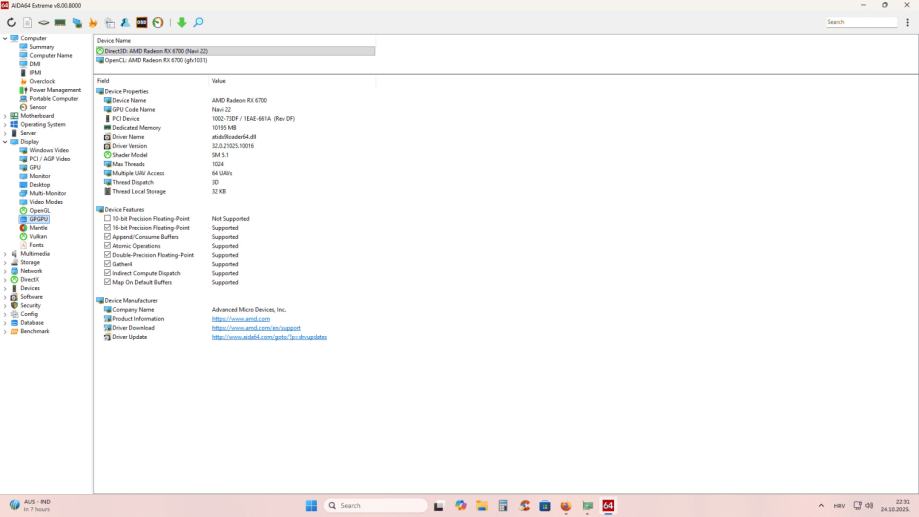919x517 pixels.
Task: Toggle 10-bit Precision Floating-Point checkbox
Action: (107, 218)
